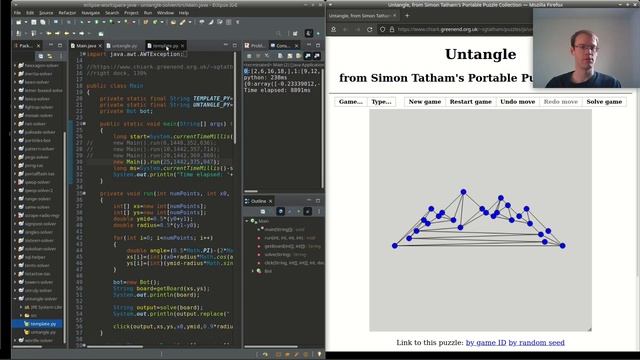Toggle Show Console When Standard Out Changes
The width and height of the screenshot is (640, 360).
[x=308, y=56]
